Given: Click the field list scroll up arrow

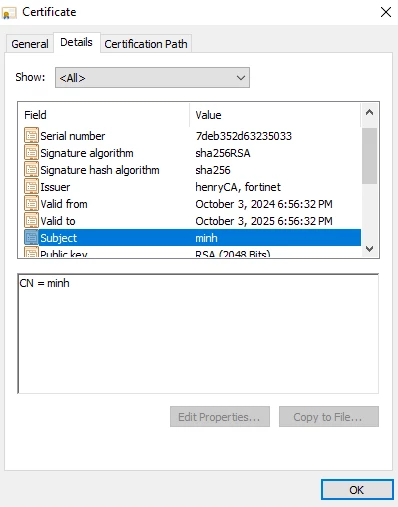Looking at the screenshot, I should click(369, 112).
